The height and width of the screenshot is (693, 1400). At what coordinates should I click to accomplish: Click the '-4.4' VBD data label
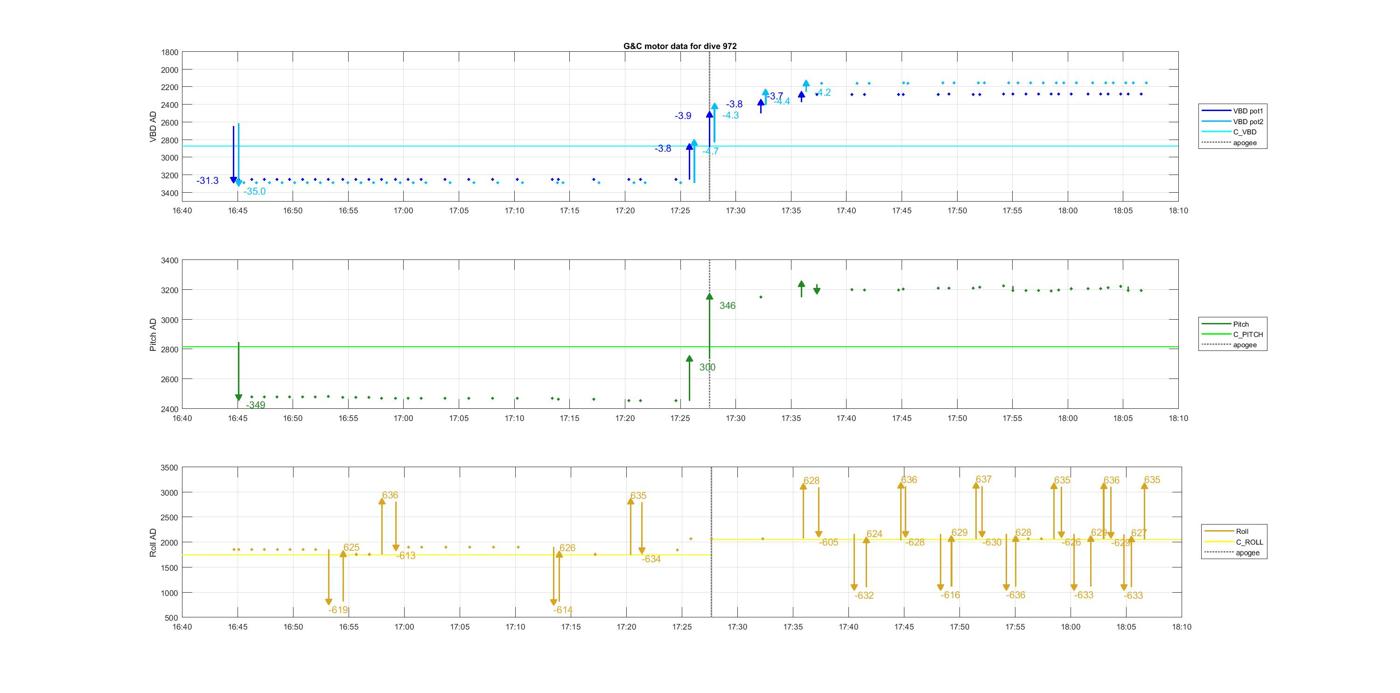click(781, 101)
